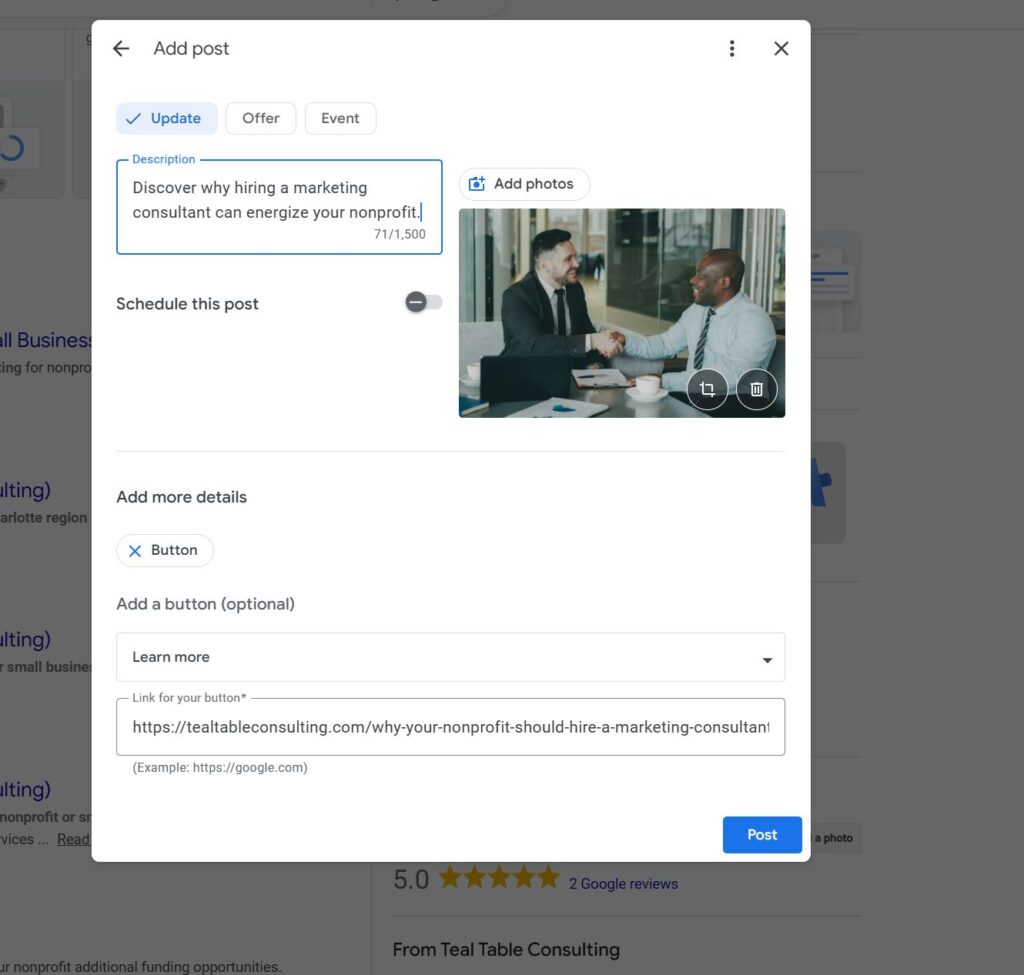The image size is (1024, 975).
Task: Click into the Description text field
Action: pos(279,206)
